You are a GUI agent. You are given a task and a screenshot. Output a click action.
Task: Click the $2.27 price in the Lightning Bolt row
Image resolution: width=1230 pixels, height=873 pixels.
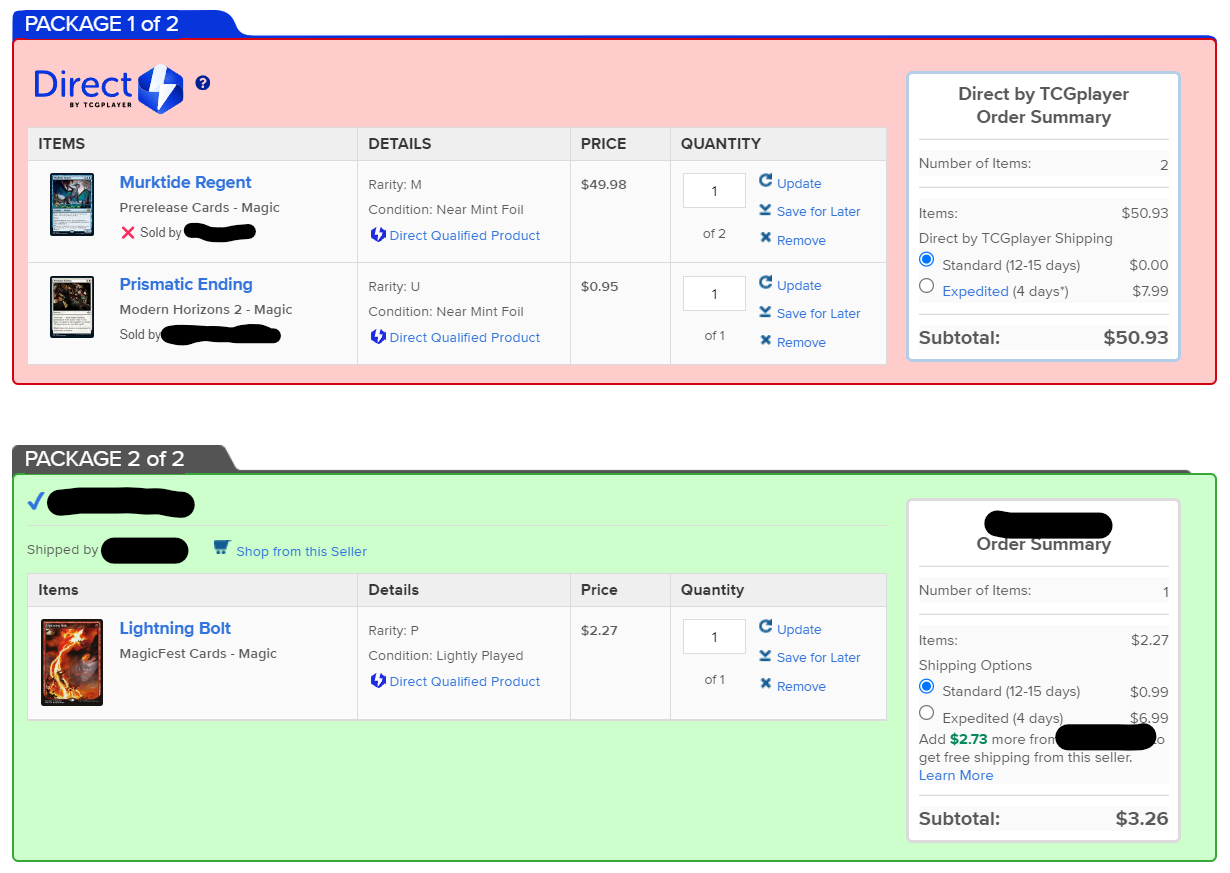pyautogui.click(x=599, y=630)
